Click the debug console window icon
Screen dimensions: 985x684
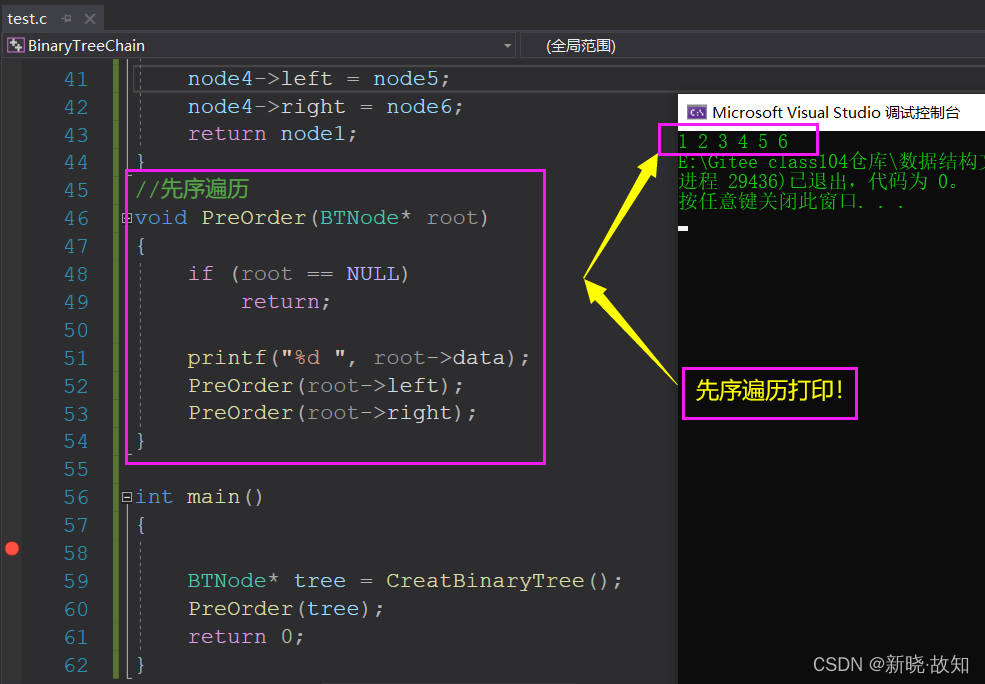pos(696,112)
